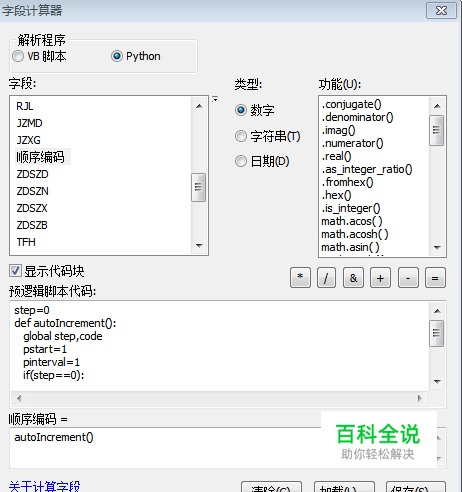This screenshot has height=492, width=462.
Task: Click the functions list scrollbar thumb
Action: (437, 130)
